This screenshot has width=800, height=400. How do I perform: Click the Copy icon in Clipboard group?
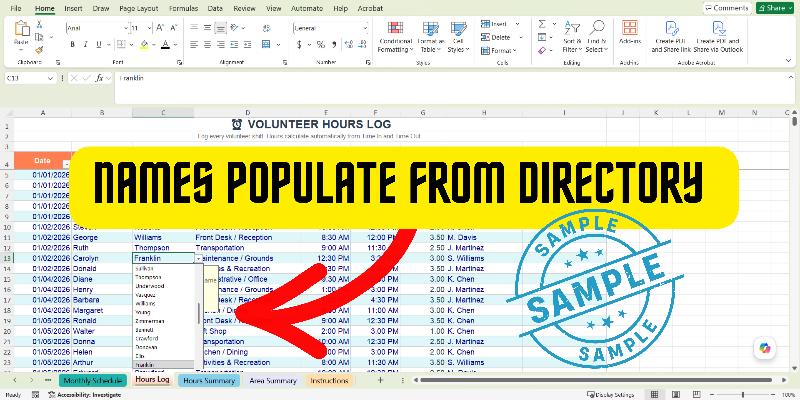tap(39, 37)
